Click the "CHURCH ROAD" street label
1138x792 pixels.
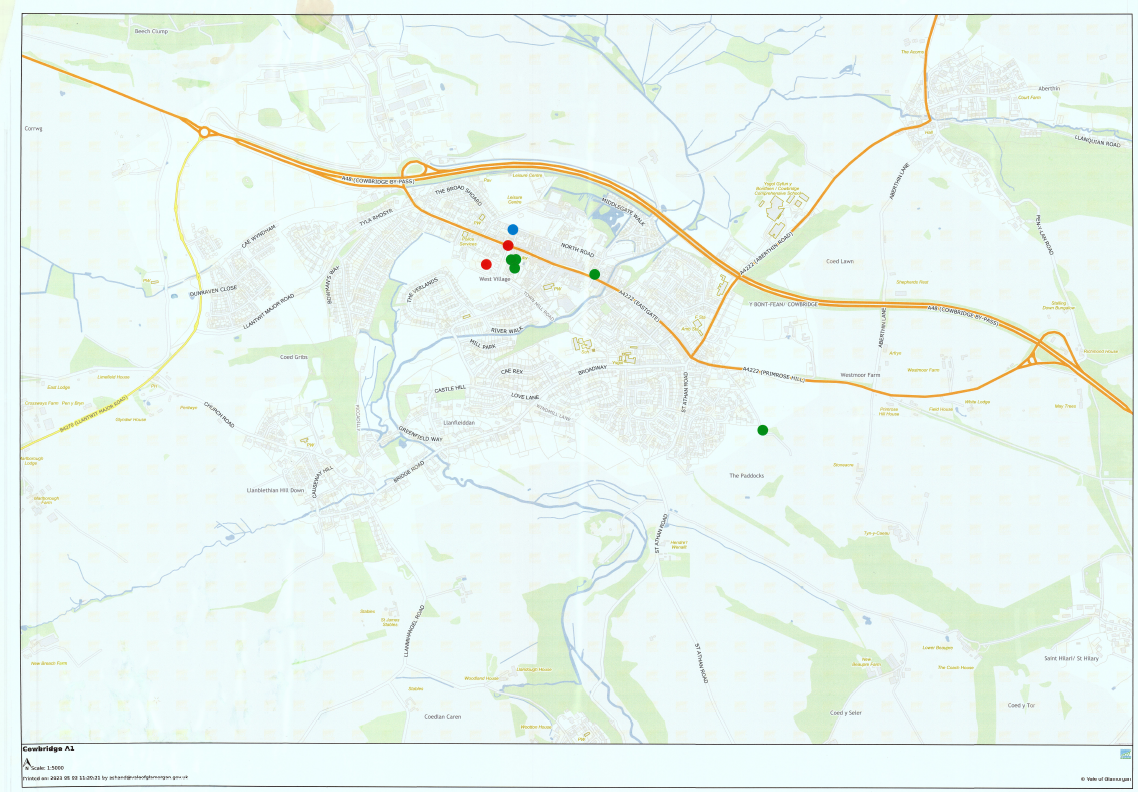(x=218, y=415)
